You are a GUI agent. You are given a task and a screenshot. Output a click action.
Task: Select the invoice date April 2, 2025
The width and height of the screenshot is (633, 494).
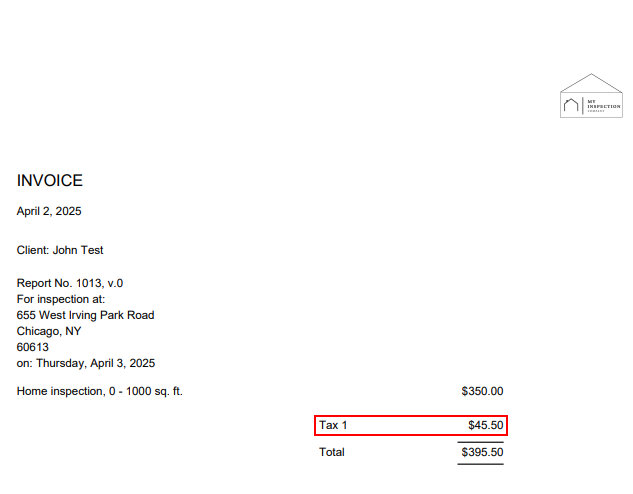point(49,211)
